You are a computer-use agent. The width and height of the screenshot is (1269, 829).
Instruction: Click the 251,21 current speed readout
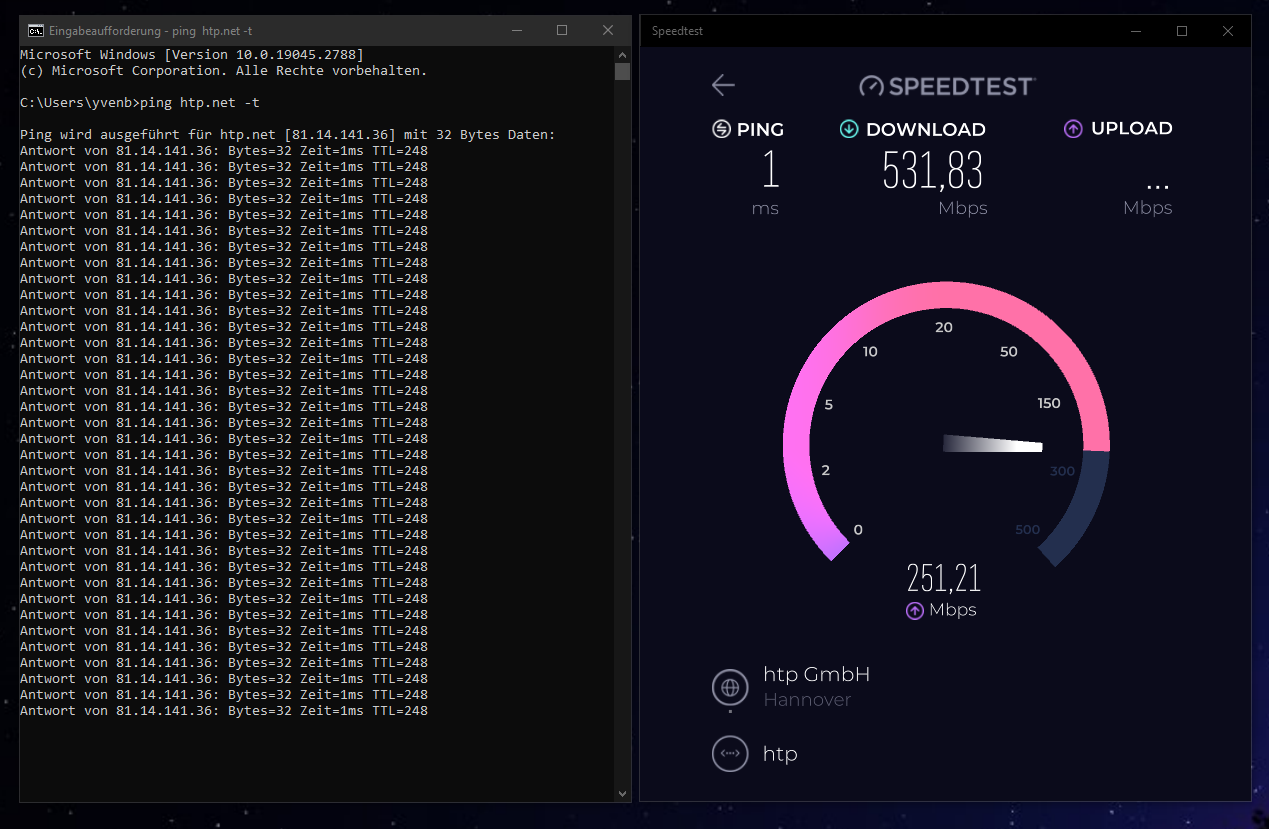click(943, 578)
